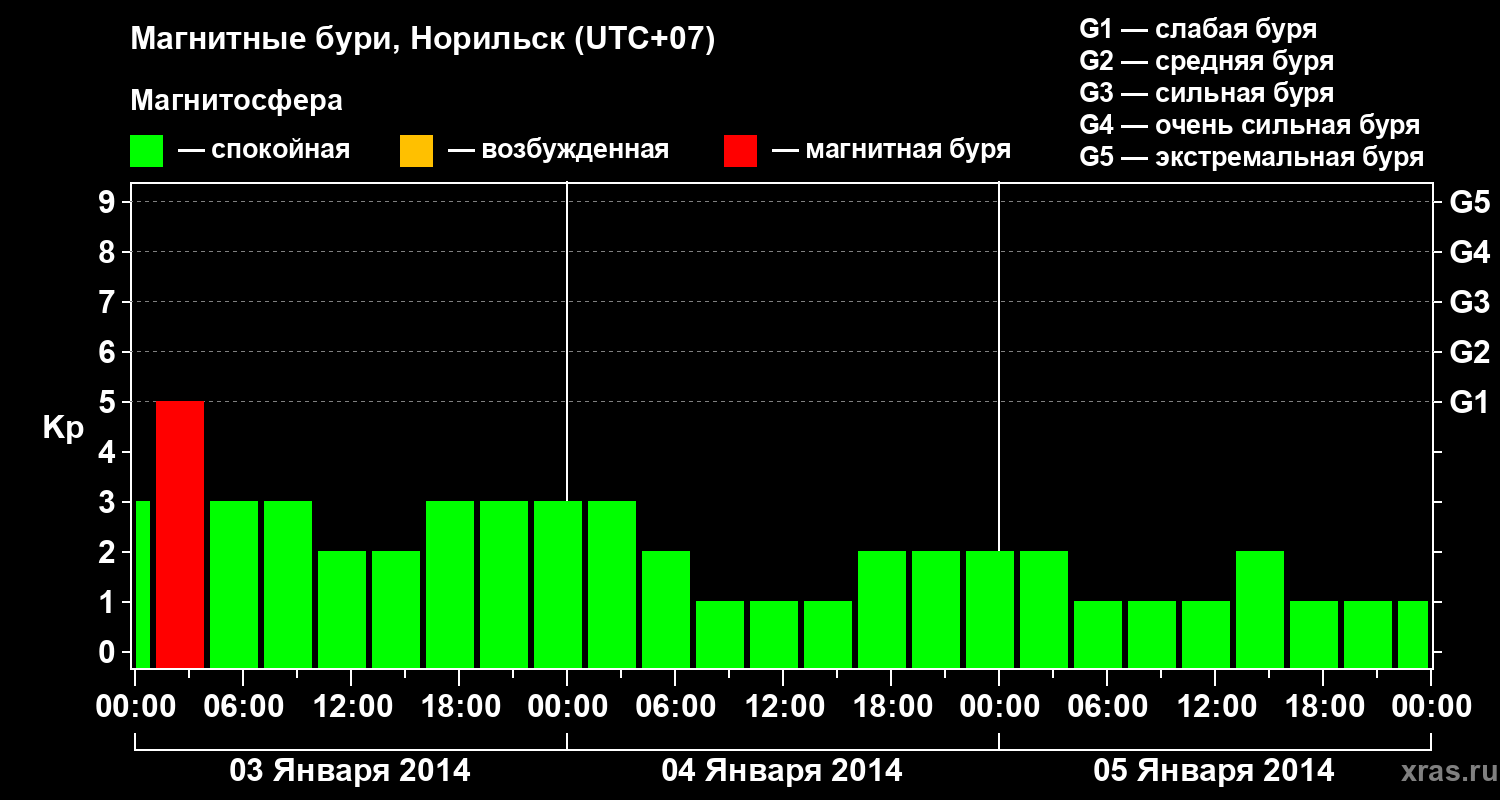Click the right-axis 'G1' storm level label
The image size is (1500, 800).
(x=1469, y=402)
